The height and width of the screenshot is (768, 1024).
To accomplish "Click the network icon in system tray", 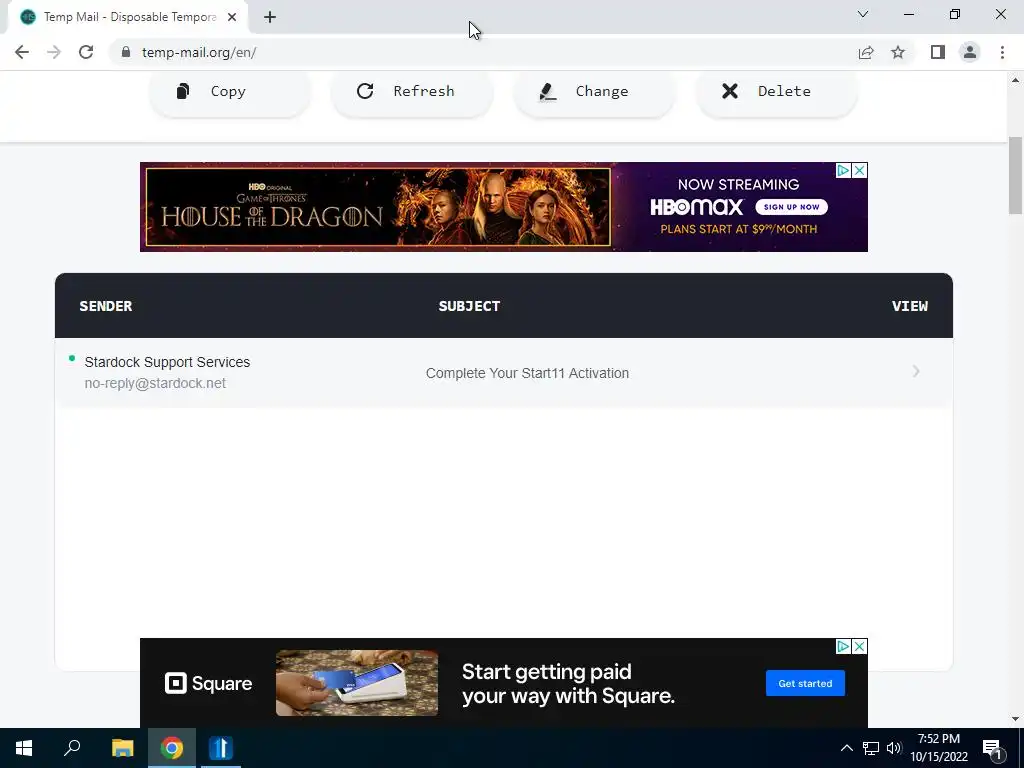I will 871,748.
